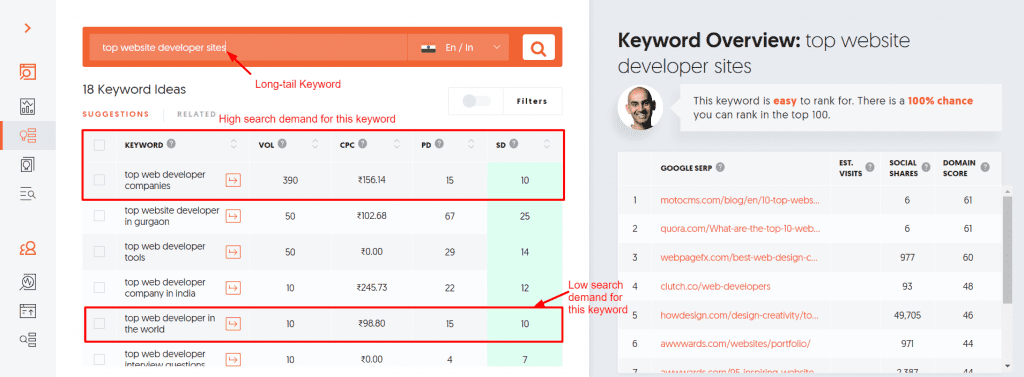Click the arrow icon beside top web developer tools

(233, 252)
